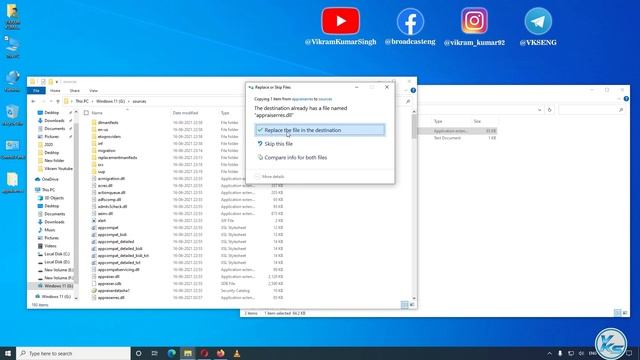Click the Cortana circle on the taskbar
Viewport: 640px width, 360px height.
[x=138, y=353]
